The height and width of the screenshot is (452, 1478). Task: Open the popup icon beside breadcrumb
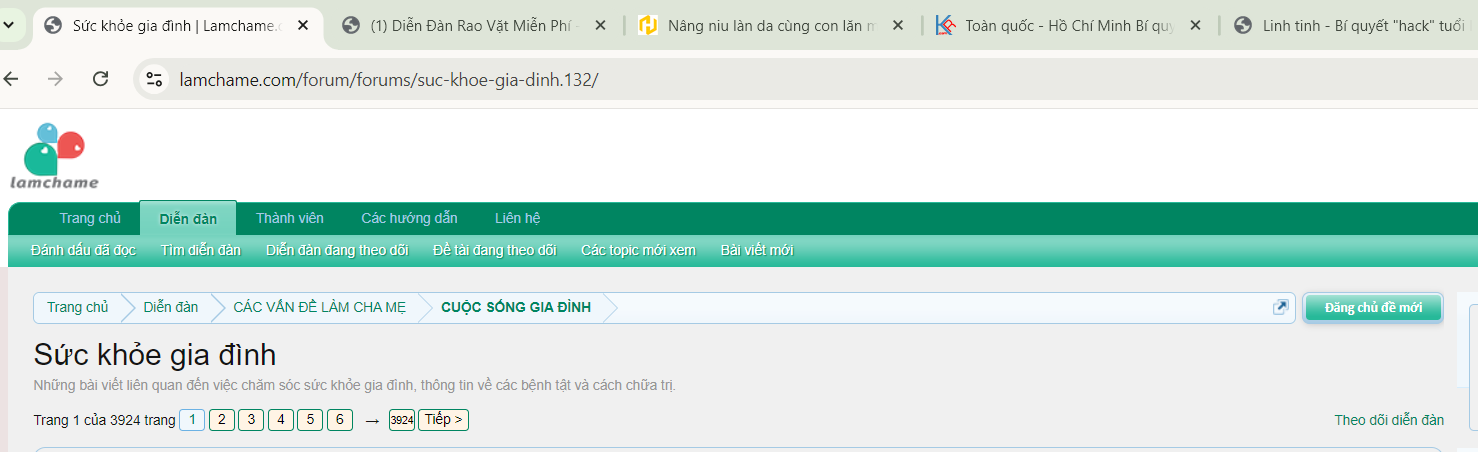(1280, 308)
